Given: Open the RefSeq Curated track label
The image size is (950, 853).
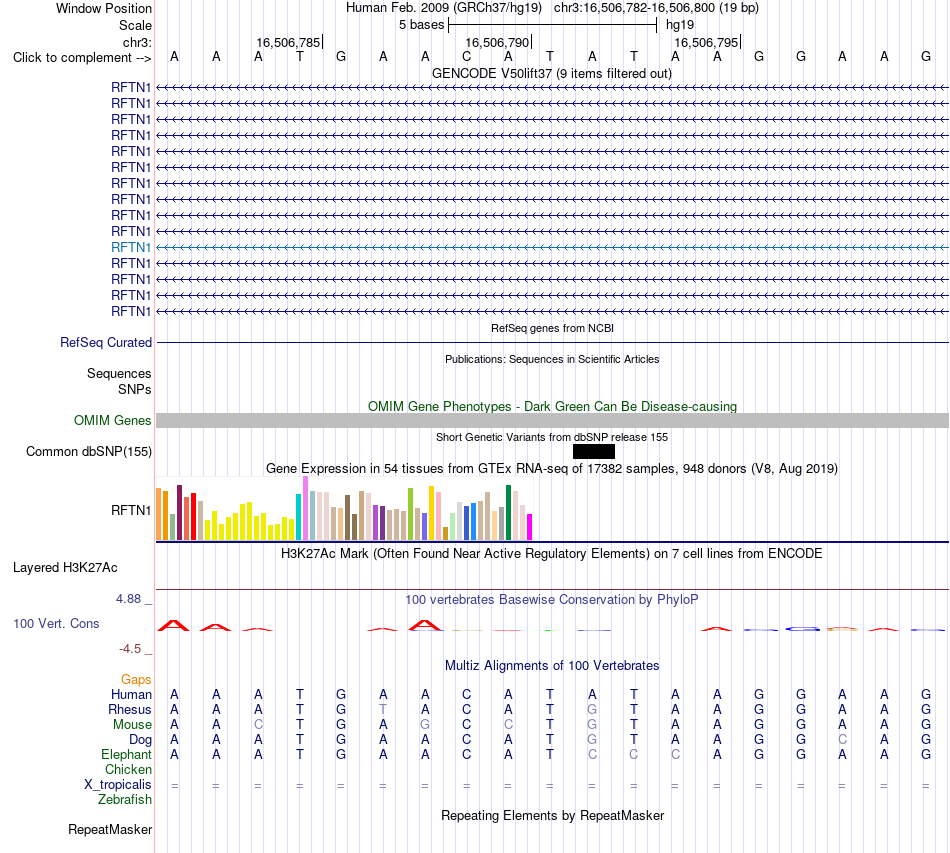Looking at the screenshot, I should pos(105,342).
